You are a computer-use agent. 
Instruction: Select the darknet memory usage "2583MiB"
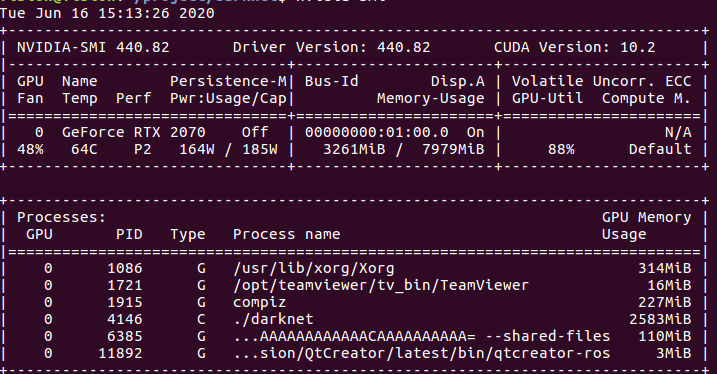(x=660, y=319)
